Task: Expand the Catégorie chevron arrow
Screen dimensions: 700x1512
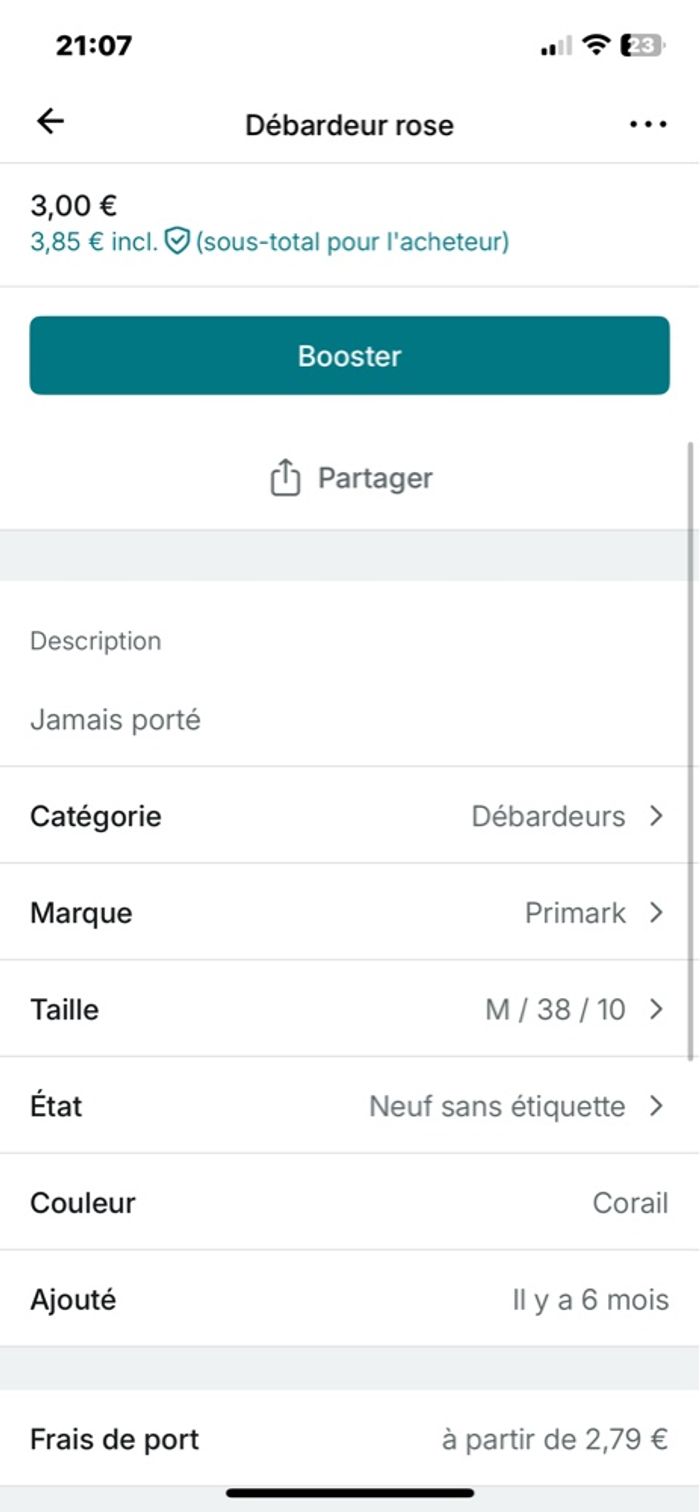Action: tap(656, 816)
